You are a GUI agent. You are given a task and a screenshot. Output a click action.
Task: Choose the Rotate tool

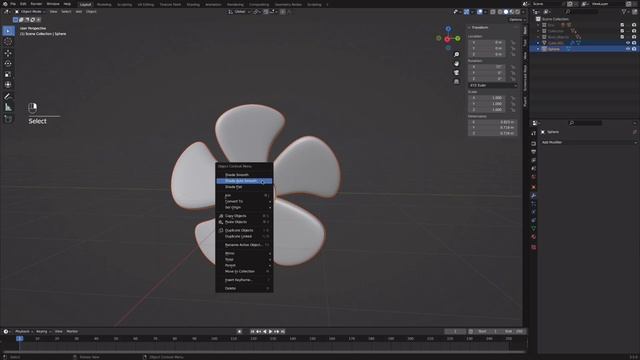[8, 64]
